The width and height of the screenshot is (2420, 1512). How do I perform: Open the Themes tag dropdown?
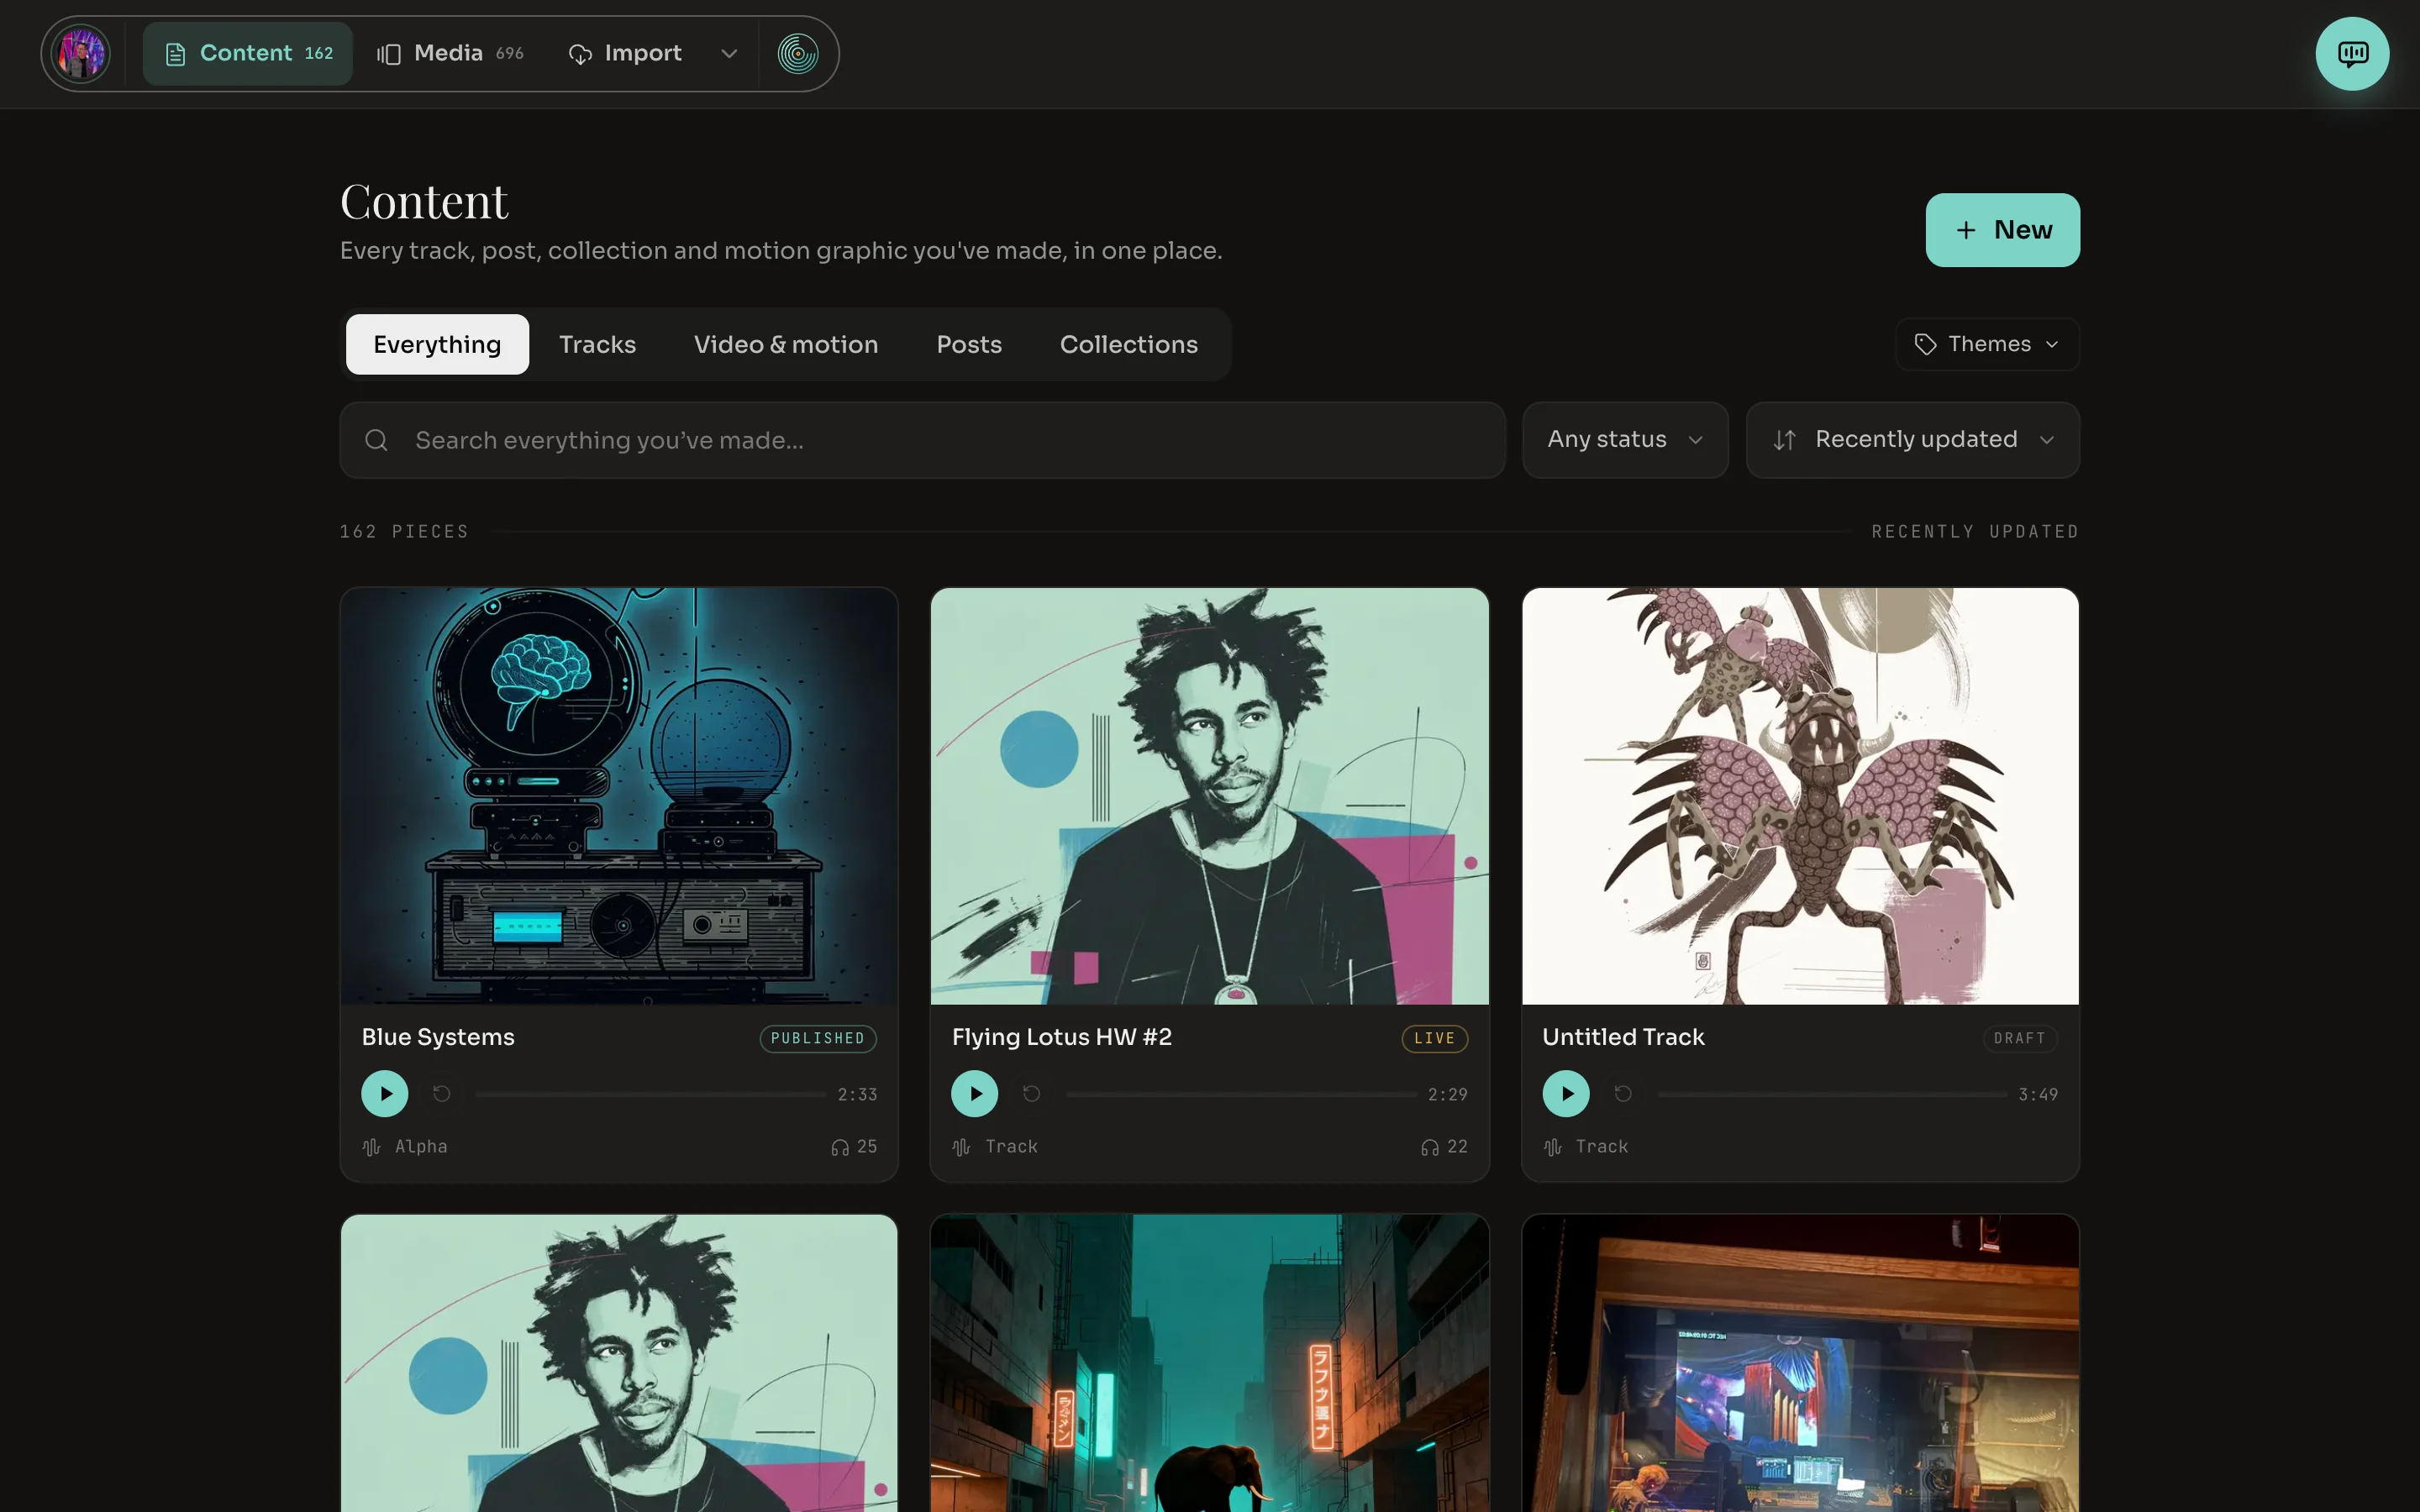coord(1987,344)
